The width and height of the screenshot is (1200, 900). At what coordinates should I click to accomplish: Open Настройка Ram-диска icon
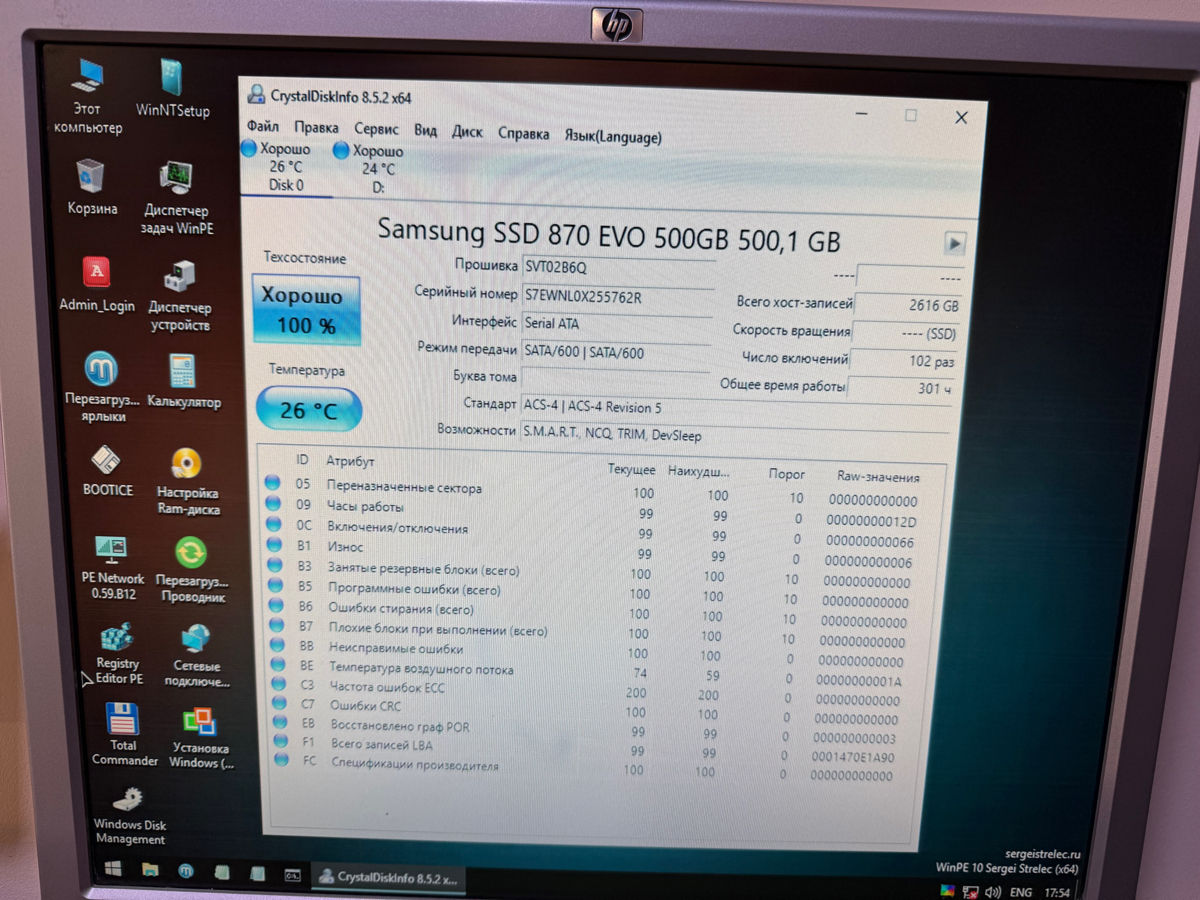[x=187, y=468]
